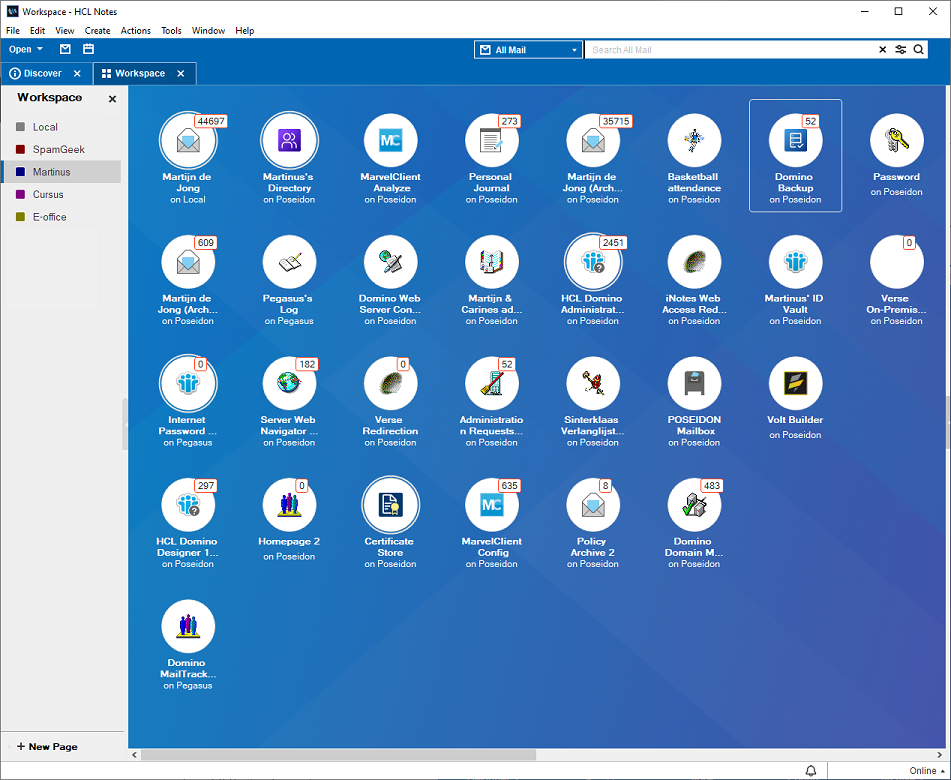Open HCL Domino Administrator help icon
The image size is (951, 780).
point(593,262)
